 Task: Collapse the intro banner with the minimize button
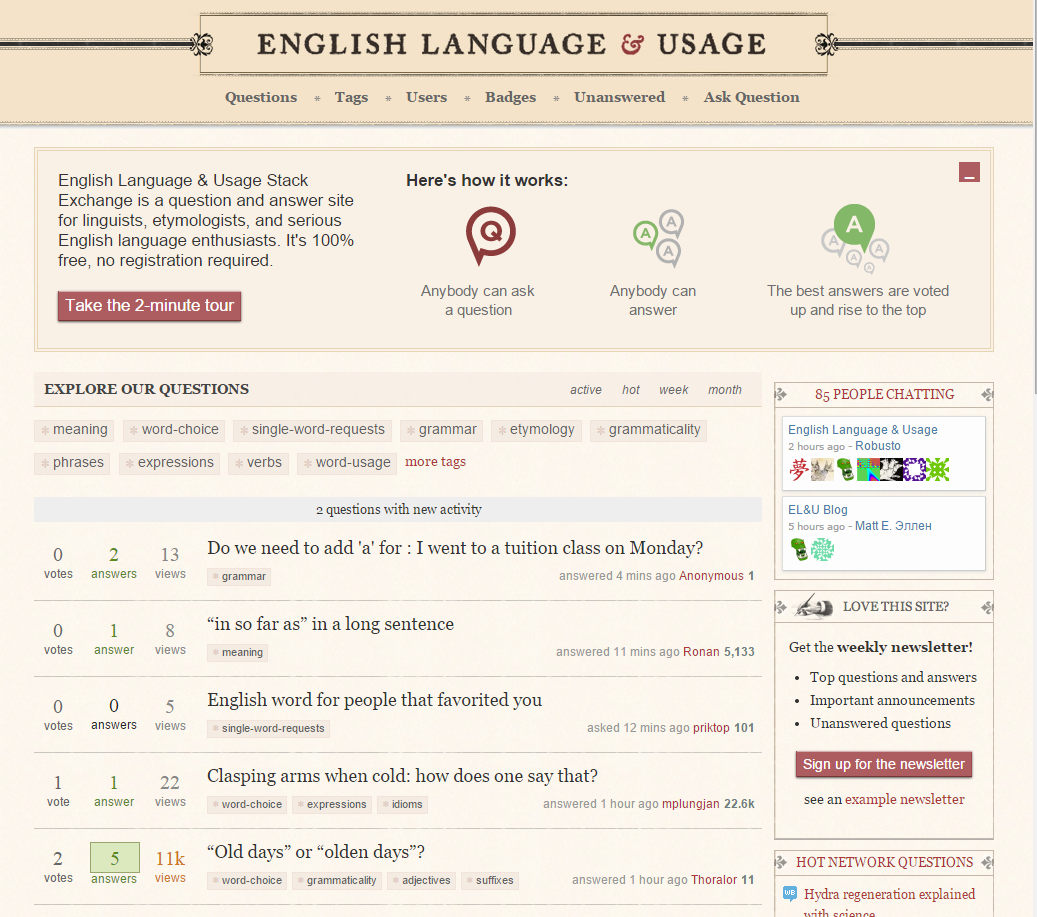[x=969, y=172]
